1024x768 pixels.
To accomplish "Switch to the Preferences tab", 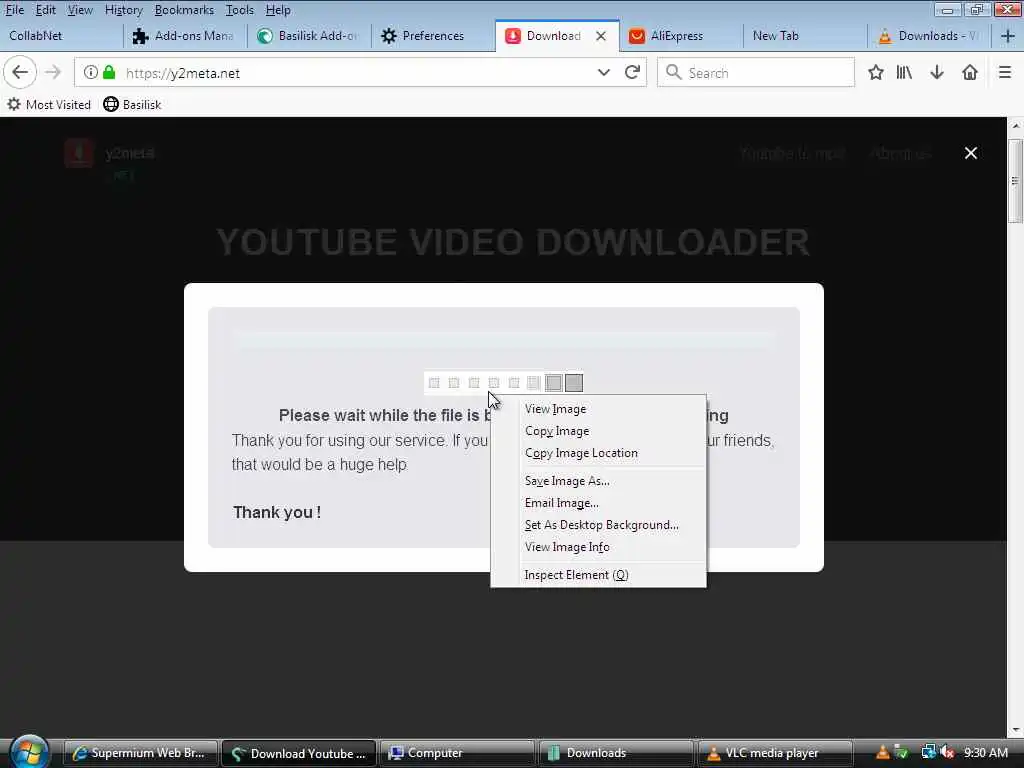I will click(x=434, y=36).
